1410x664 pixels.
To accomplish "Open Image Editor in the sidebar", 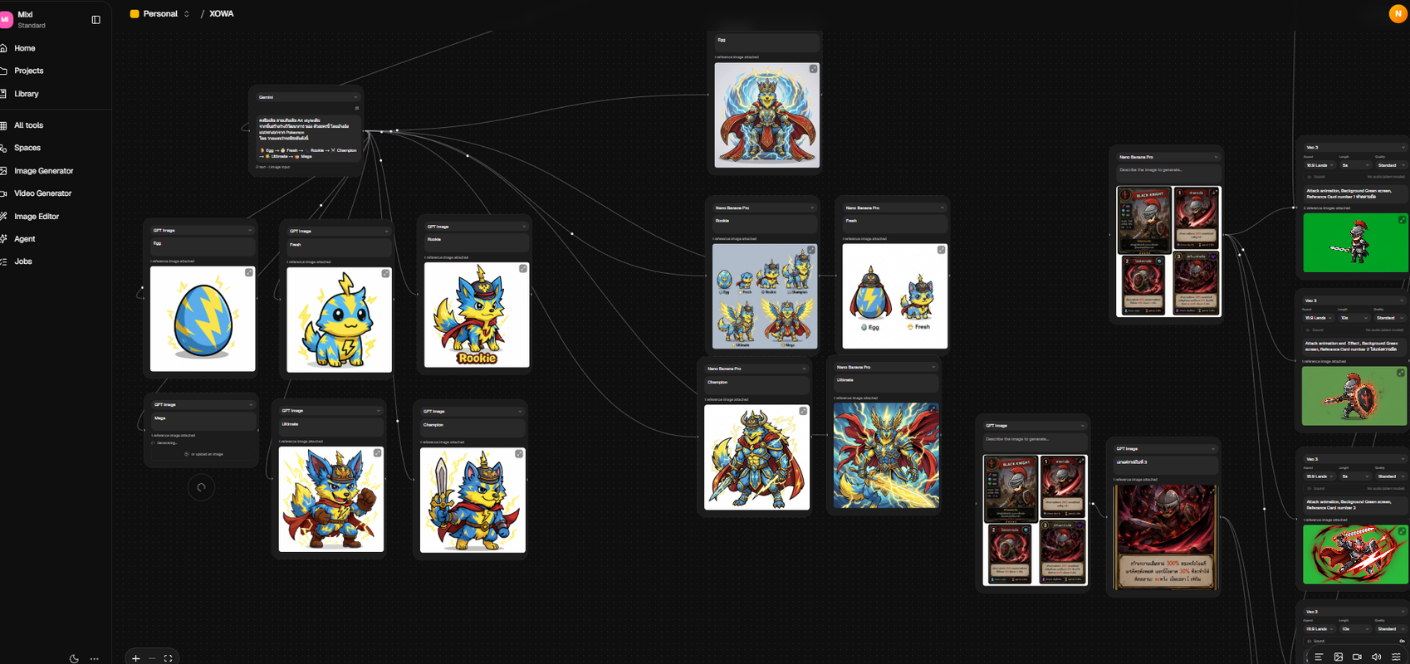I will [x=36, y=216].
